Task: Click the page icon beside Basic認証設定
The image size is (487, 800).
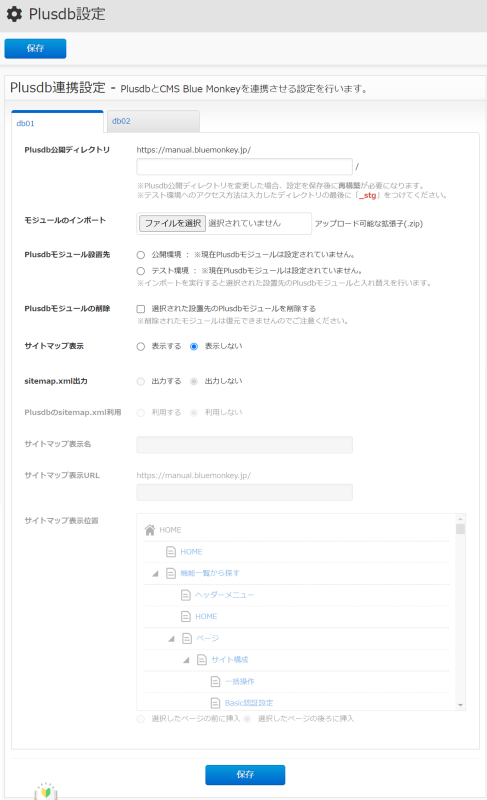Action: click(x=216, y=703)
